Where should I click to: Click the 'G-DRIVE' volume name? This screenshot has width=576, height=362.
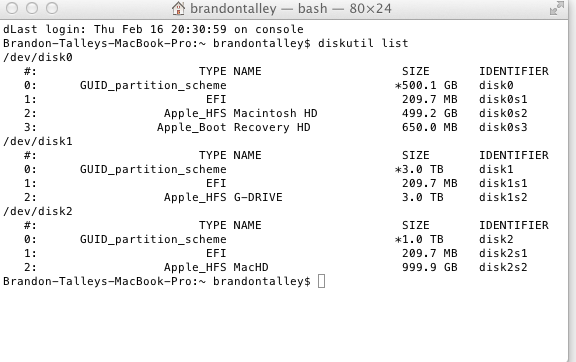pos(258,197)
